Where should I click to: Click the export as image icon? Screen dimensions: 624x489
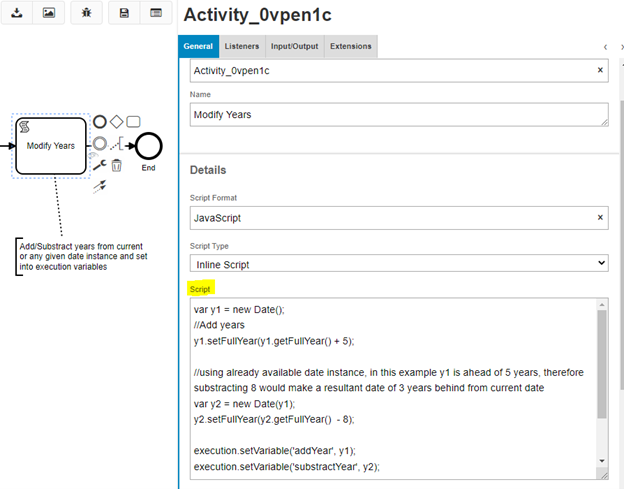click(48, 13)
